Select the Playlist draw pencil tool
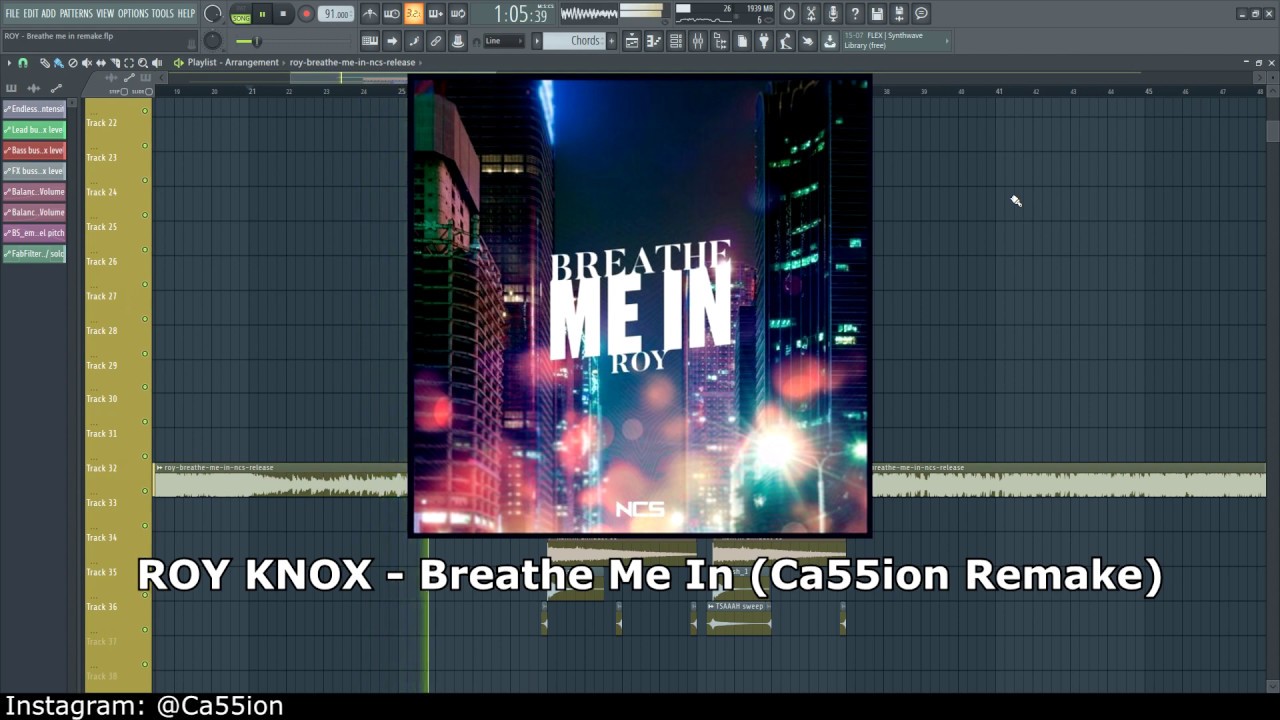The height and width of the screenshot is (720, 1280). tap(45, 63)
